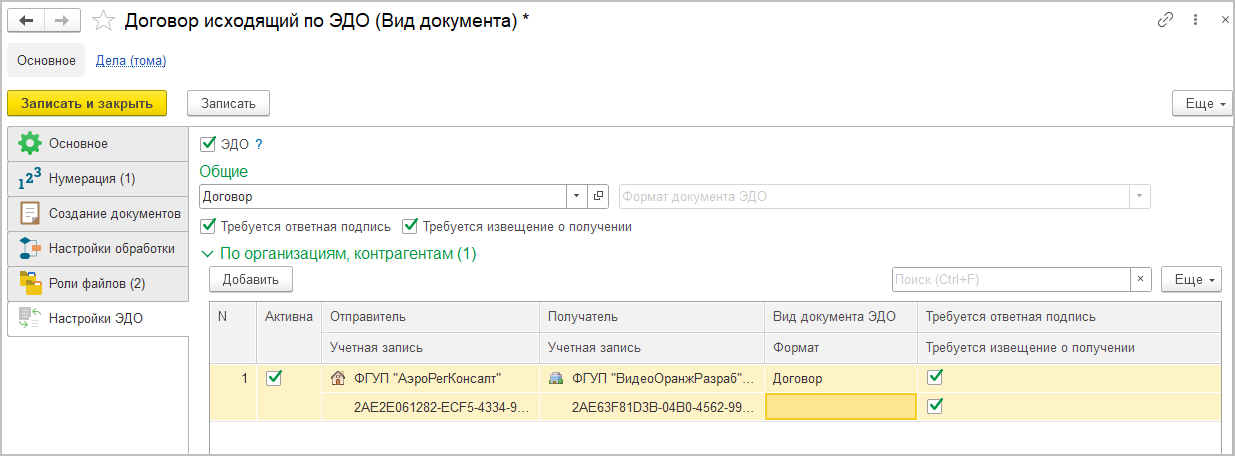The width and height of the screenshot is (1235, 456).
Task: Click the favorites star icon
Action: tap(103, 20)
